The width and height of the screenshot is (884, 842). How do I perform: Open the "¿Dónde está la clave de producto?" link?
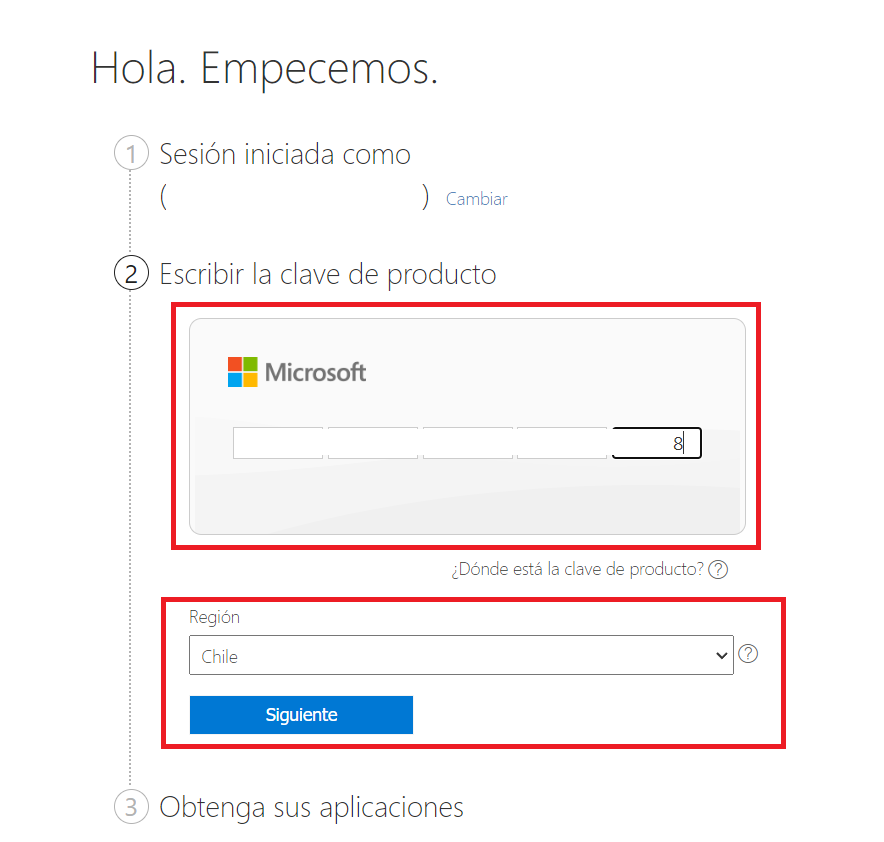coord(577,570)
